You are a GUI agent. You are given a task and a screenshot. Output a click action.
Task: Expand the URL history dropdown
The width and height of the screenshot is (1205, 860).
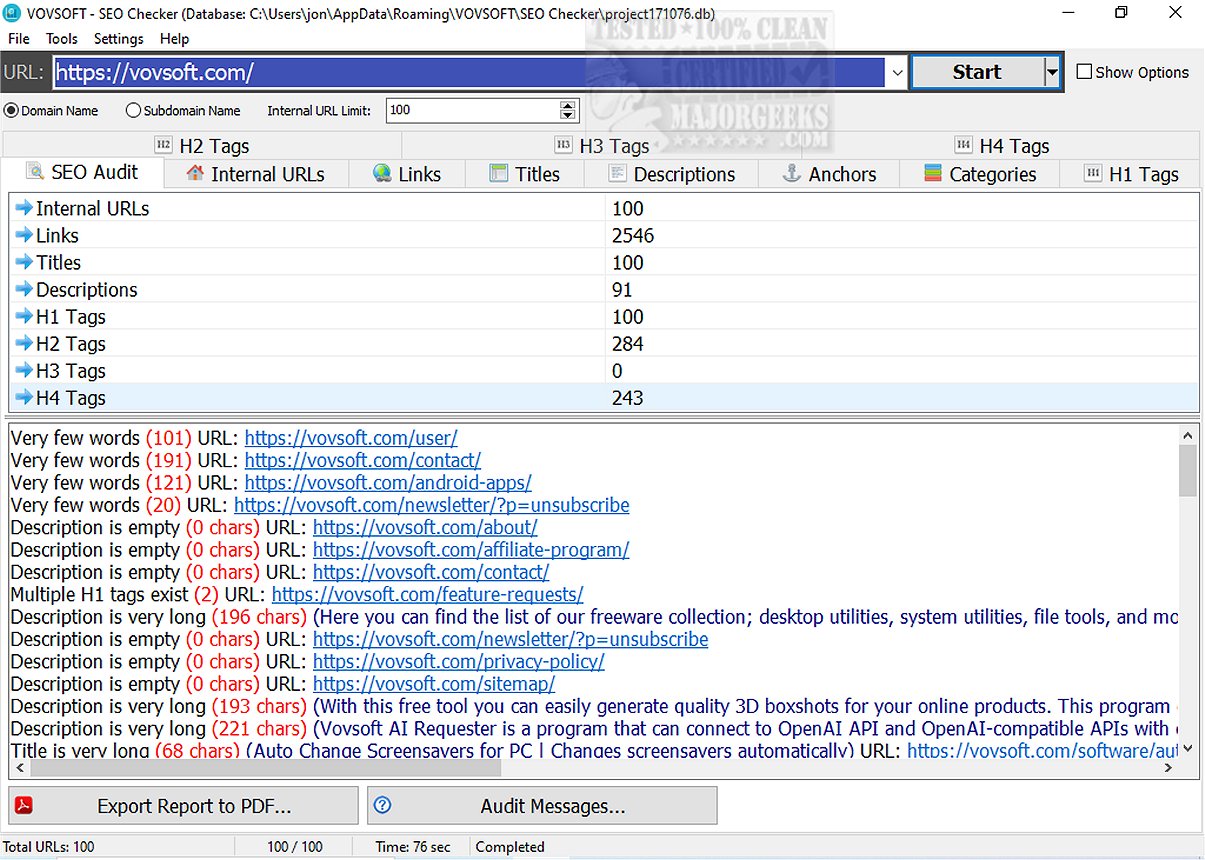click(x=897, y=72)
